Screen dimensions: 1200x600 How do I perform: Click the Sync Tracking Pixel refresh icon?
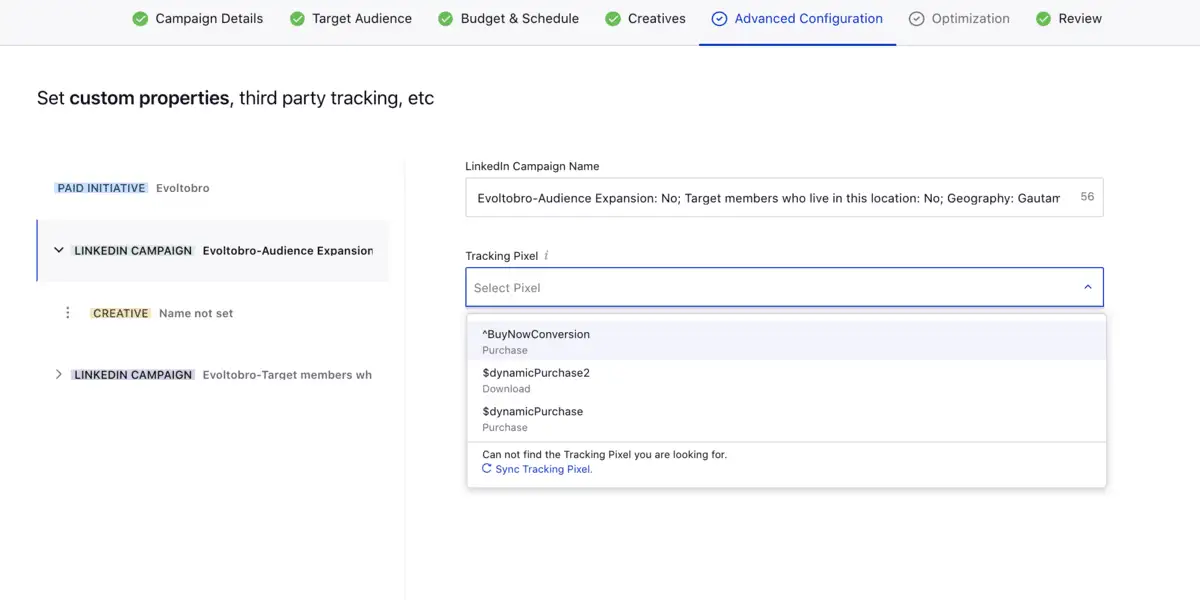pos(487,469)
